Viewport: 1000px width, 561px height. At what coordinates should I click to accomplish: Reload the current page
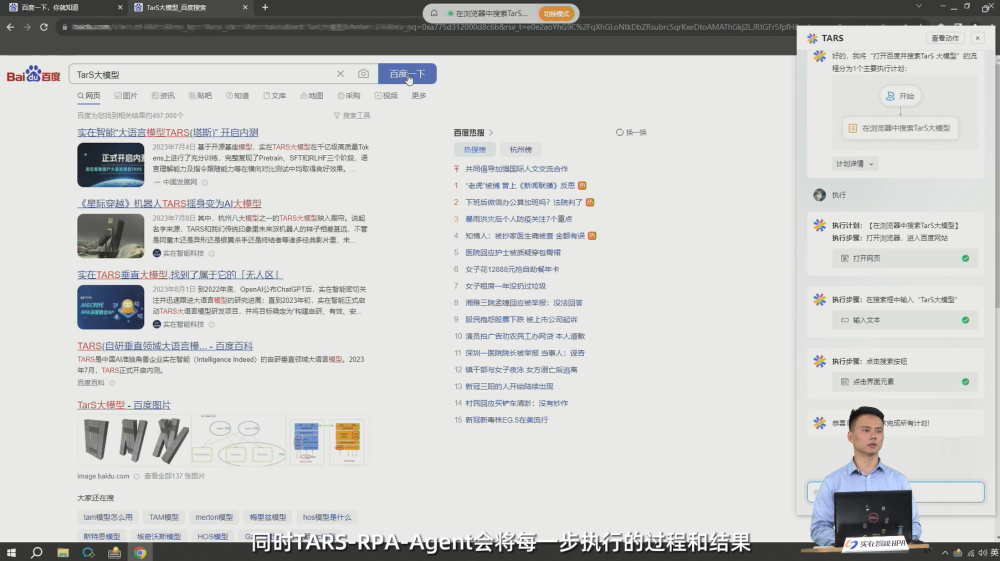coord(43,27)
